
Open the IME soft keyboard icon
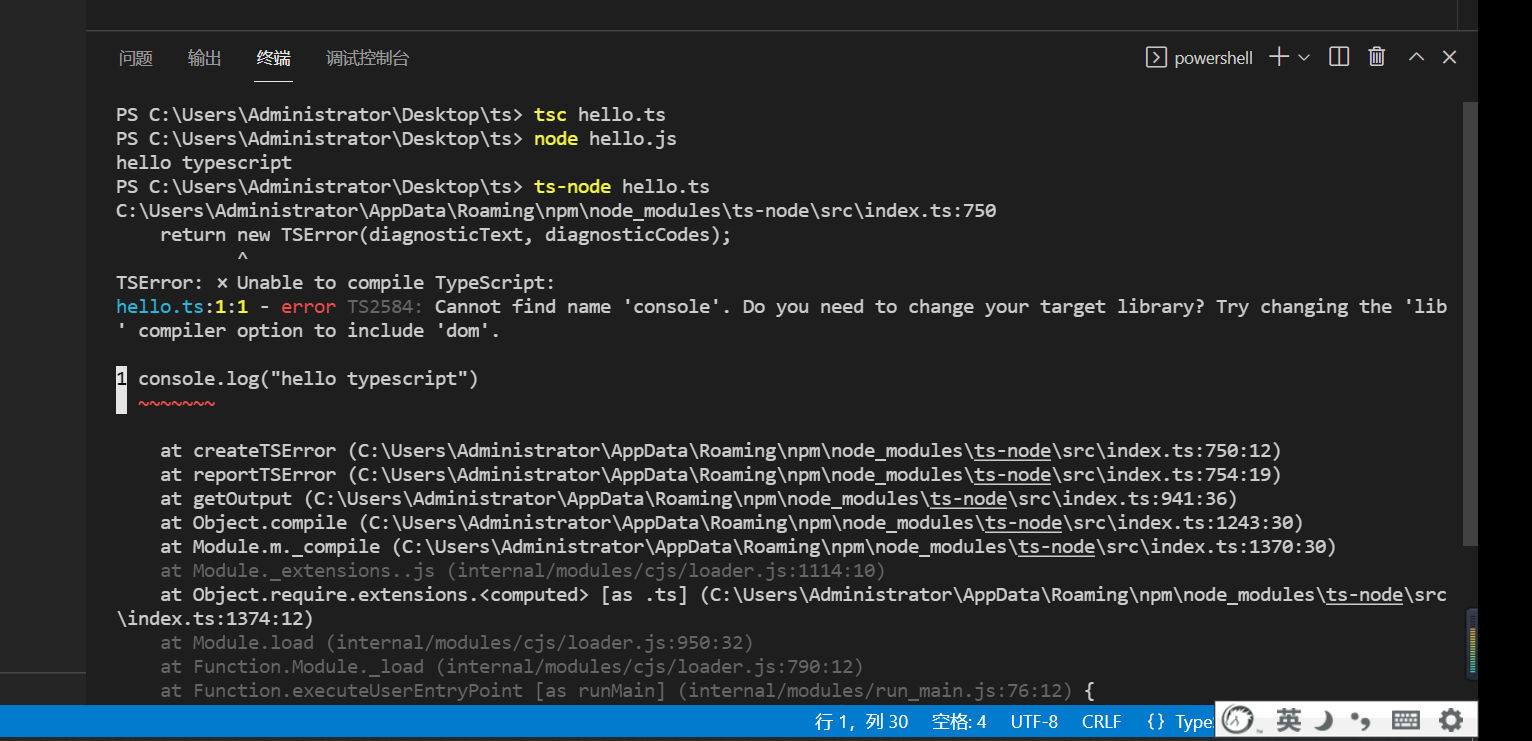pos(1405,719)
